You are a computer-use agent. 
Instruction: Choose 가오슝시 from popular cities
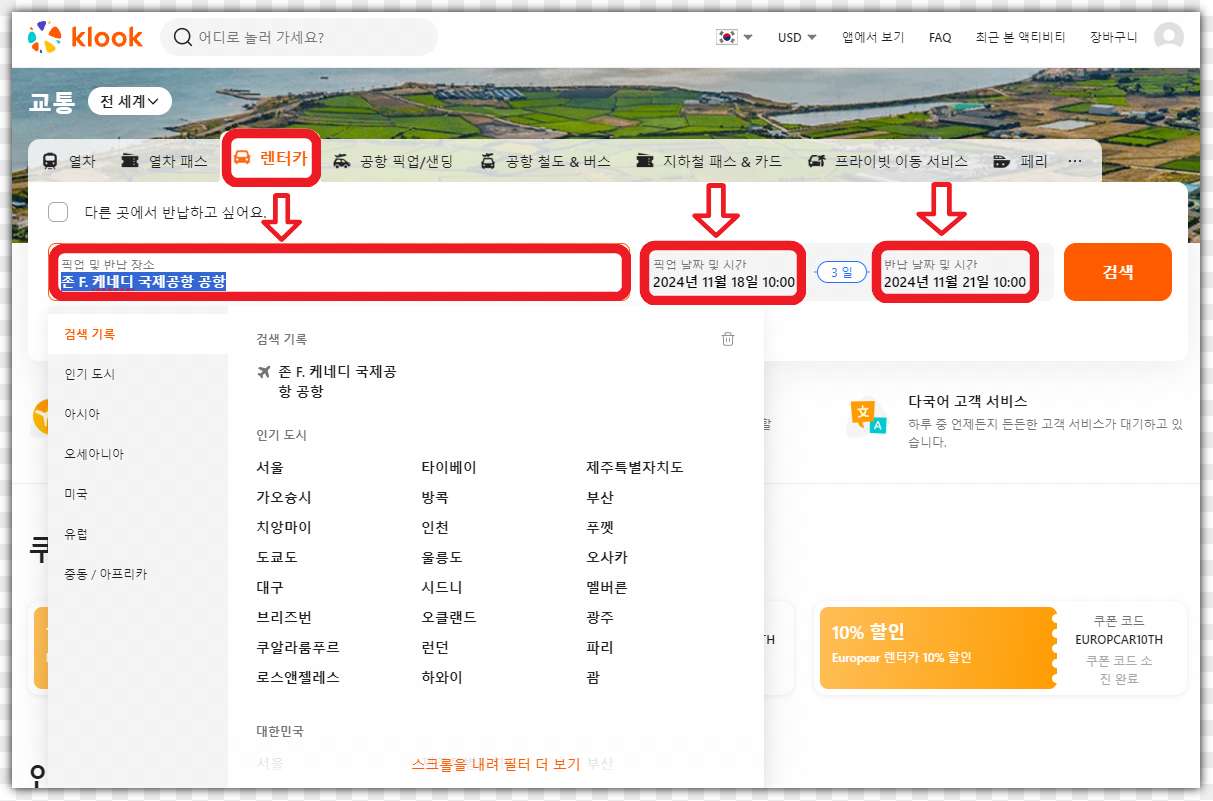[x=284, y=497]
